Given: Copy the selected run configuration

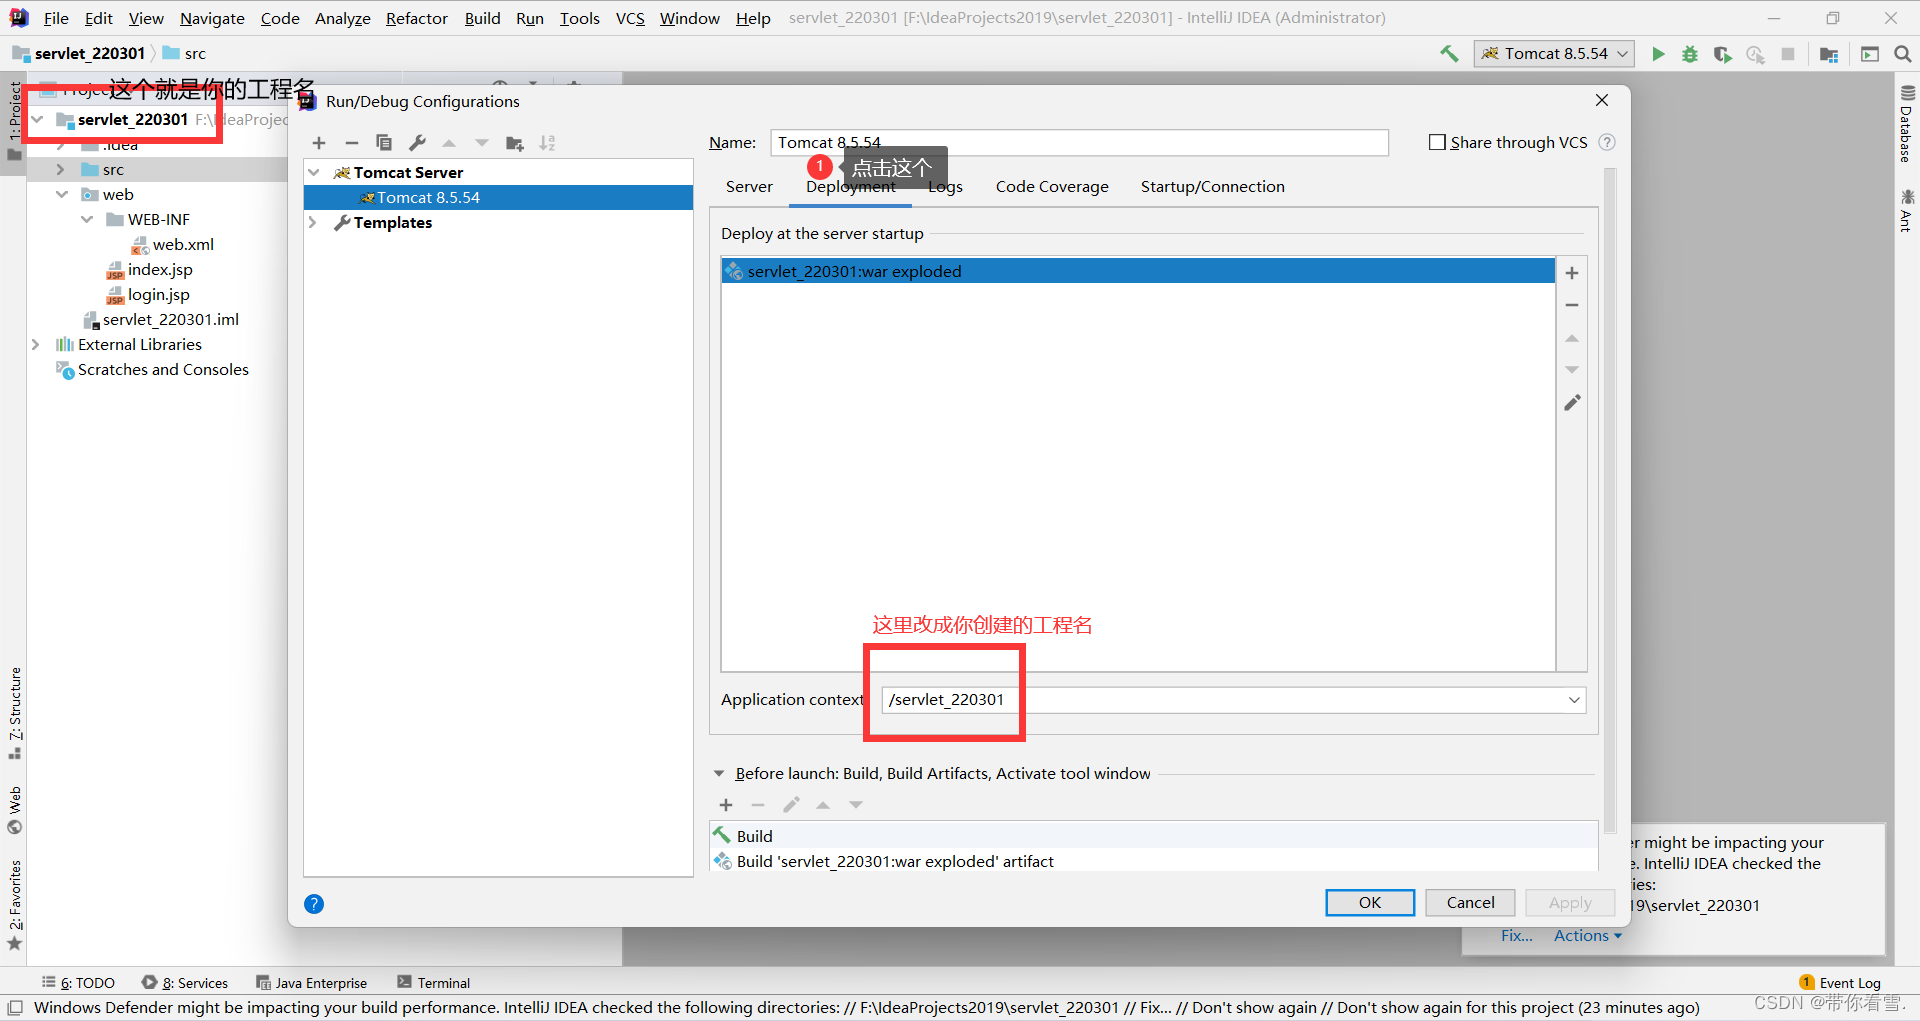Looking at the screenshot, I should click(x=384, y=143).
